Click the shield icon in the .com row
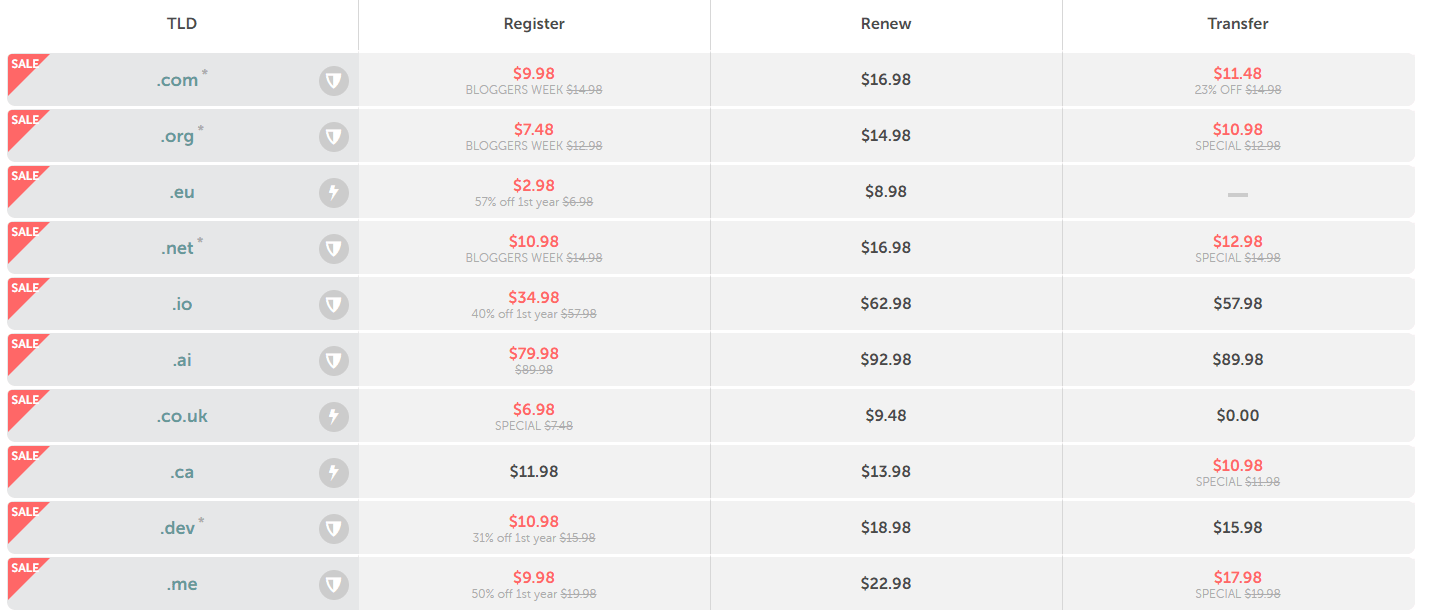The height and width of the screenshot is (615, 1429). (334, 81)
